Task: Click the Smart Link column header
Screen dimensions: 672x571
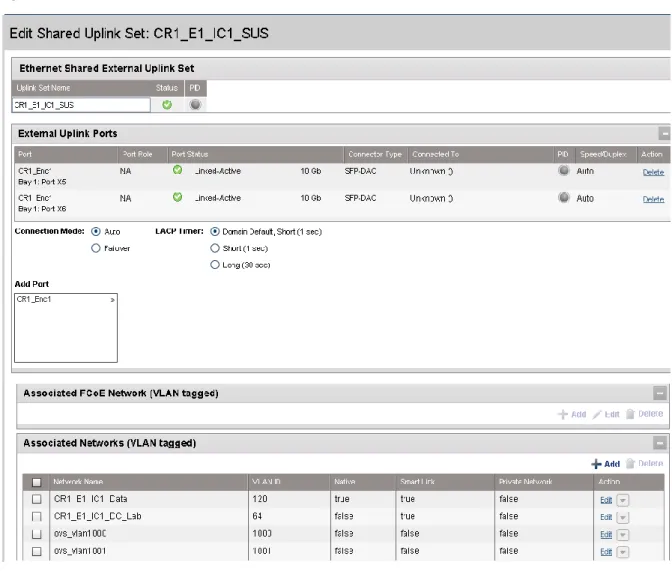Action: pyautogui.click(x=417, y=482)
